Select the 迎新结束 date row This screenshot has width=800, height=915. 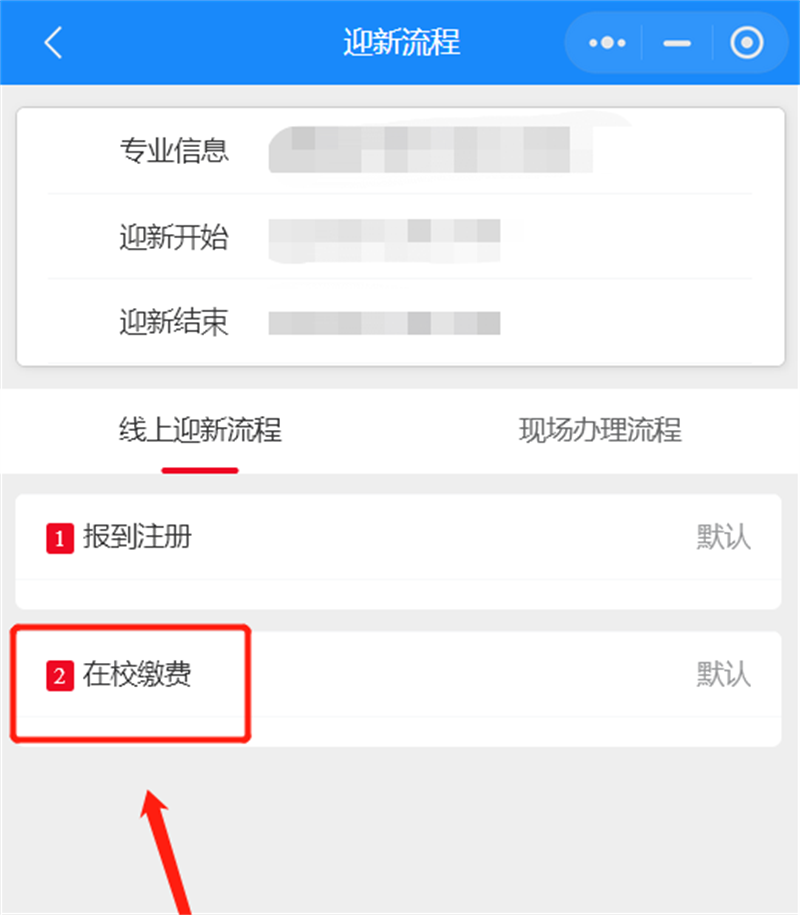click(400, 322)
